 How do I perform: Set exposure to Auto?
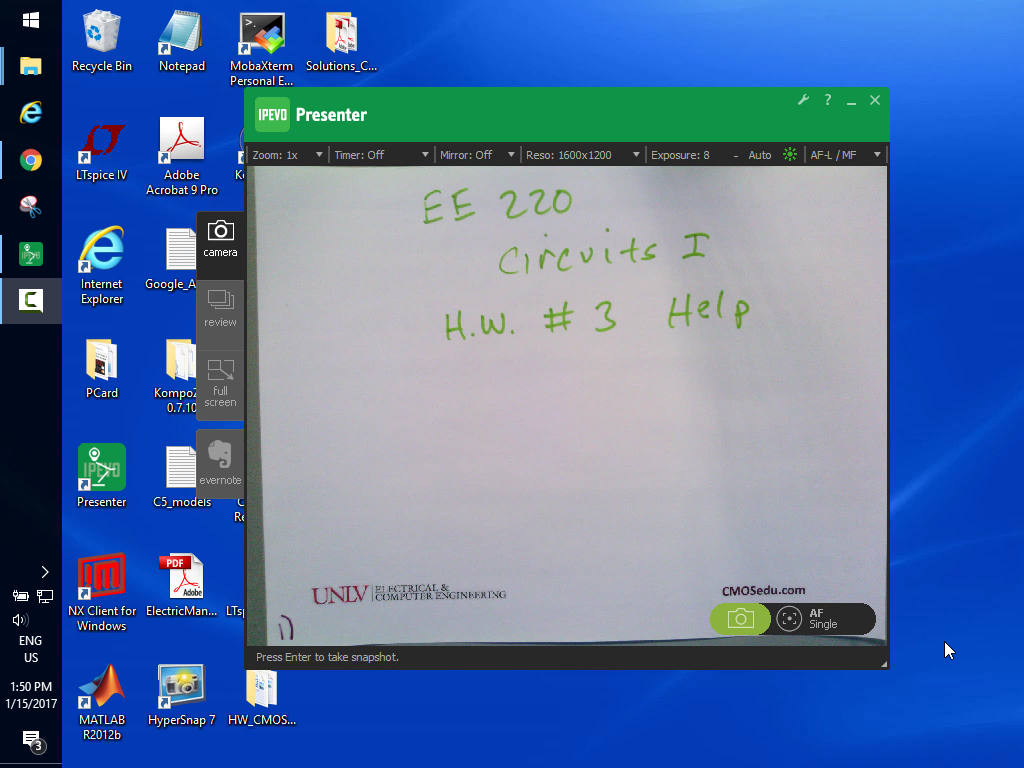click(760, 155)
